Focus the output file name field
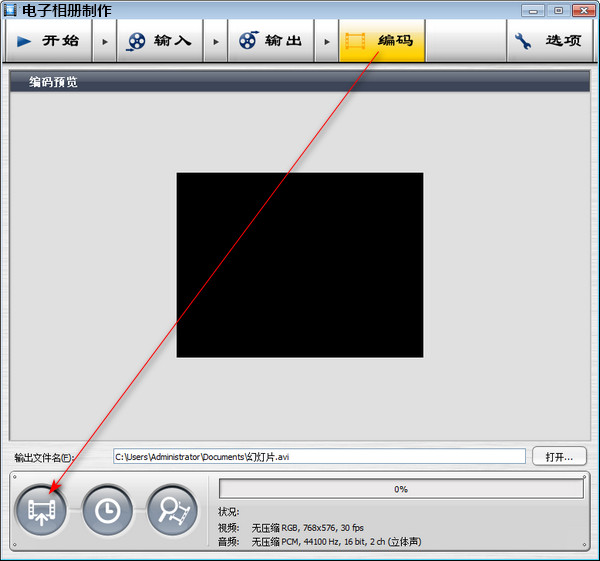 point(319,457)
